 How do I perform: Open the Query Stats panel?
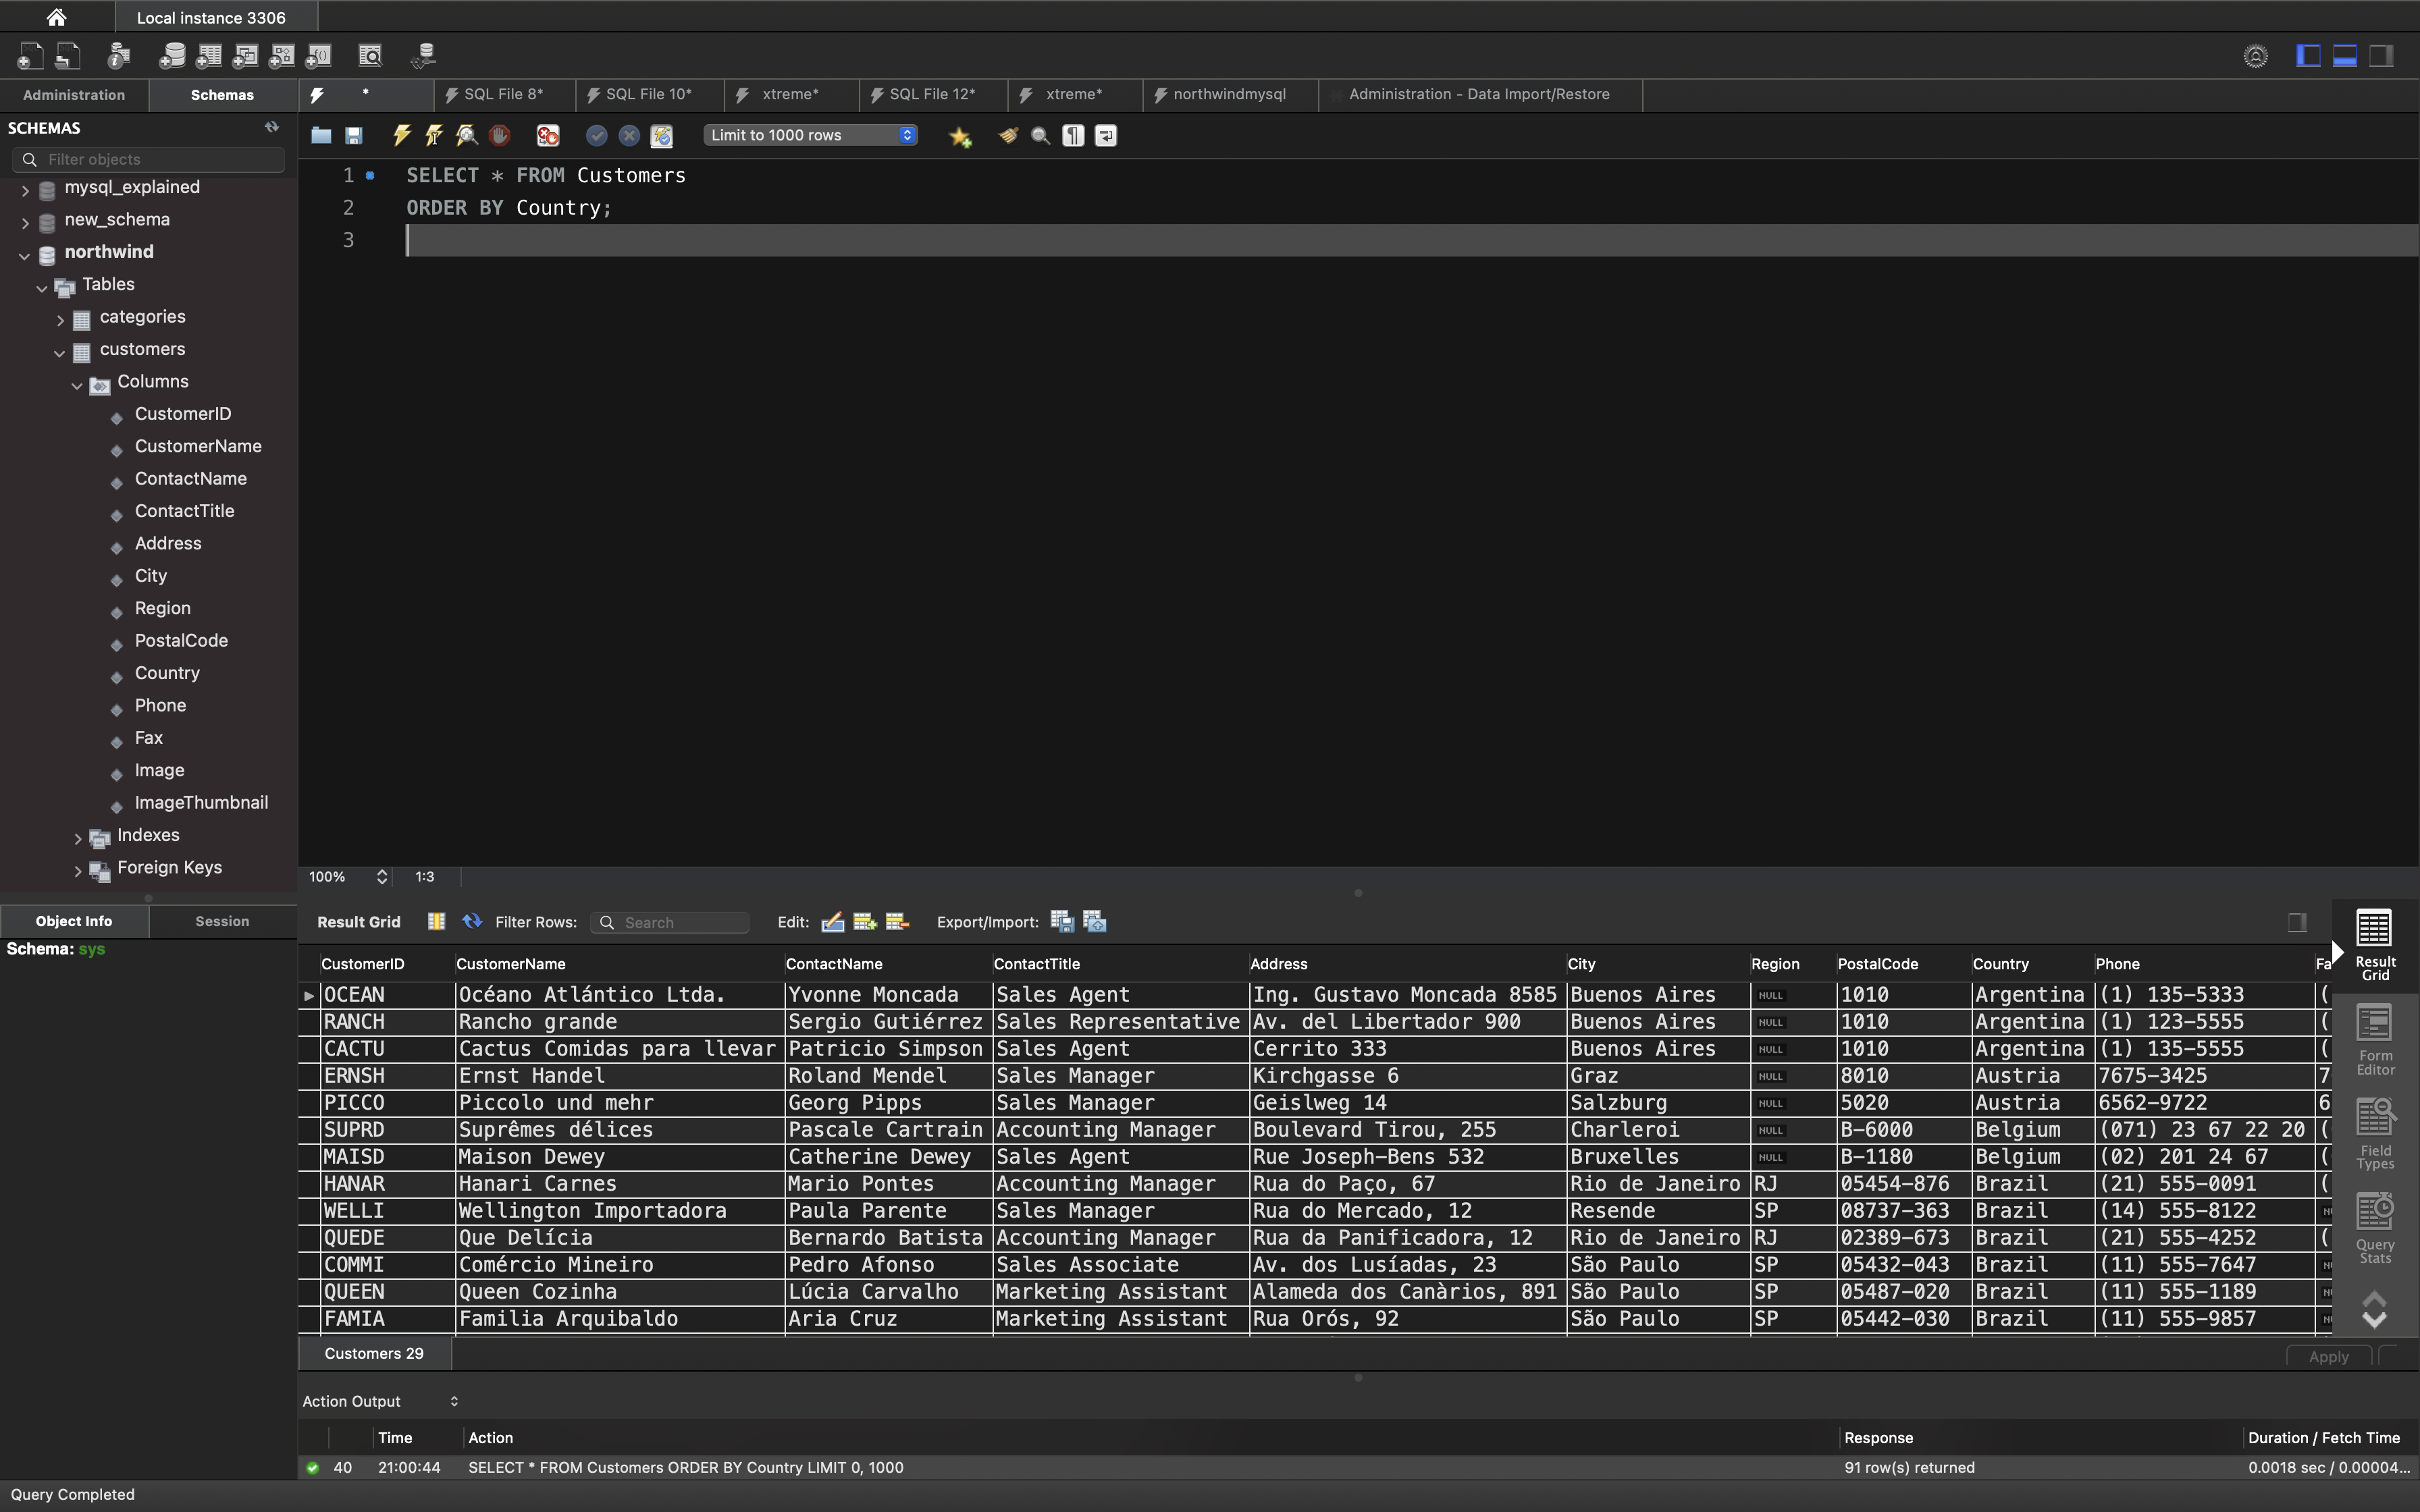(x=2374, y=1229)
